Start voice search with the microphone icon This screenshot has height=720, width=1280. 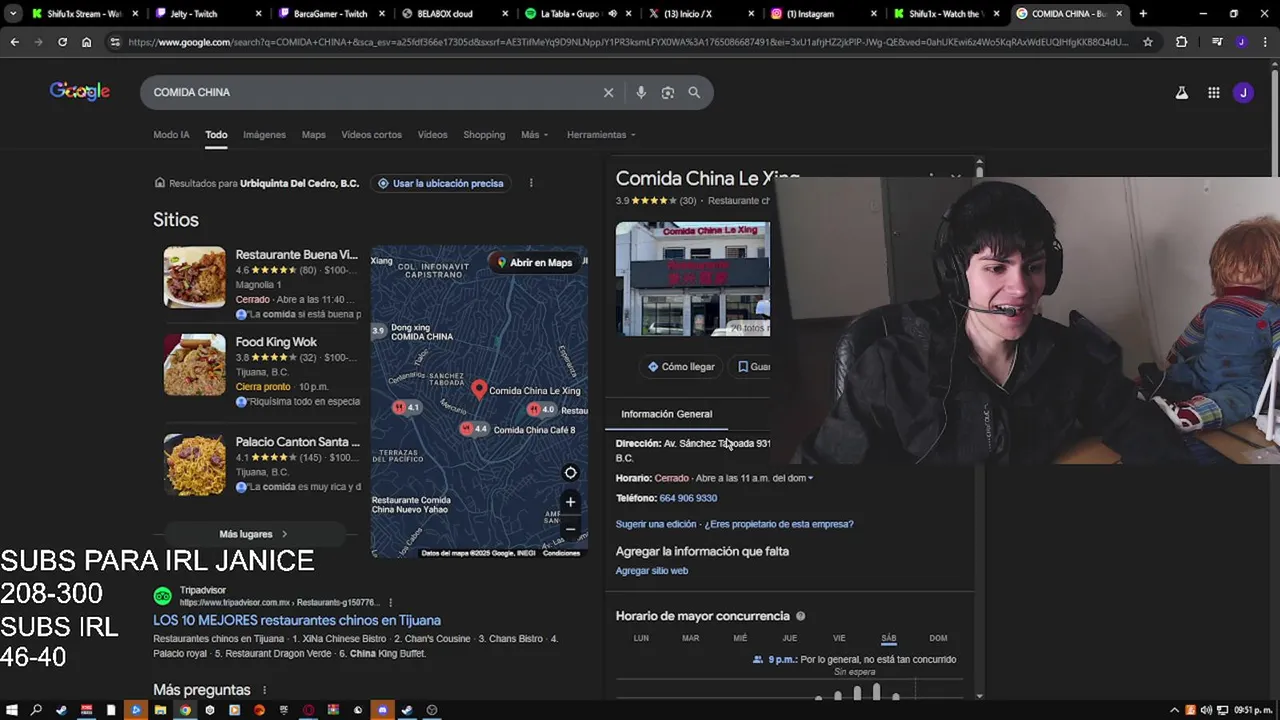click(x=641, y=92)
